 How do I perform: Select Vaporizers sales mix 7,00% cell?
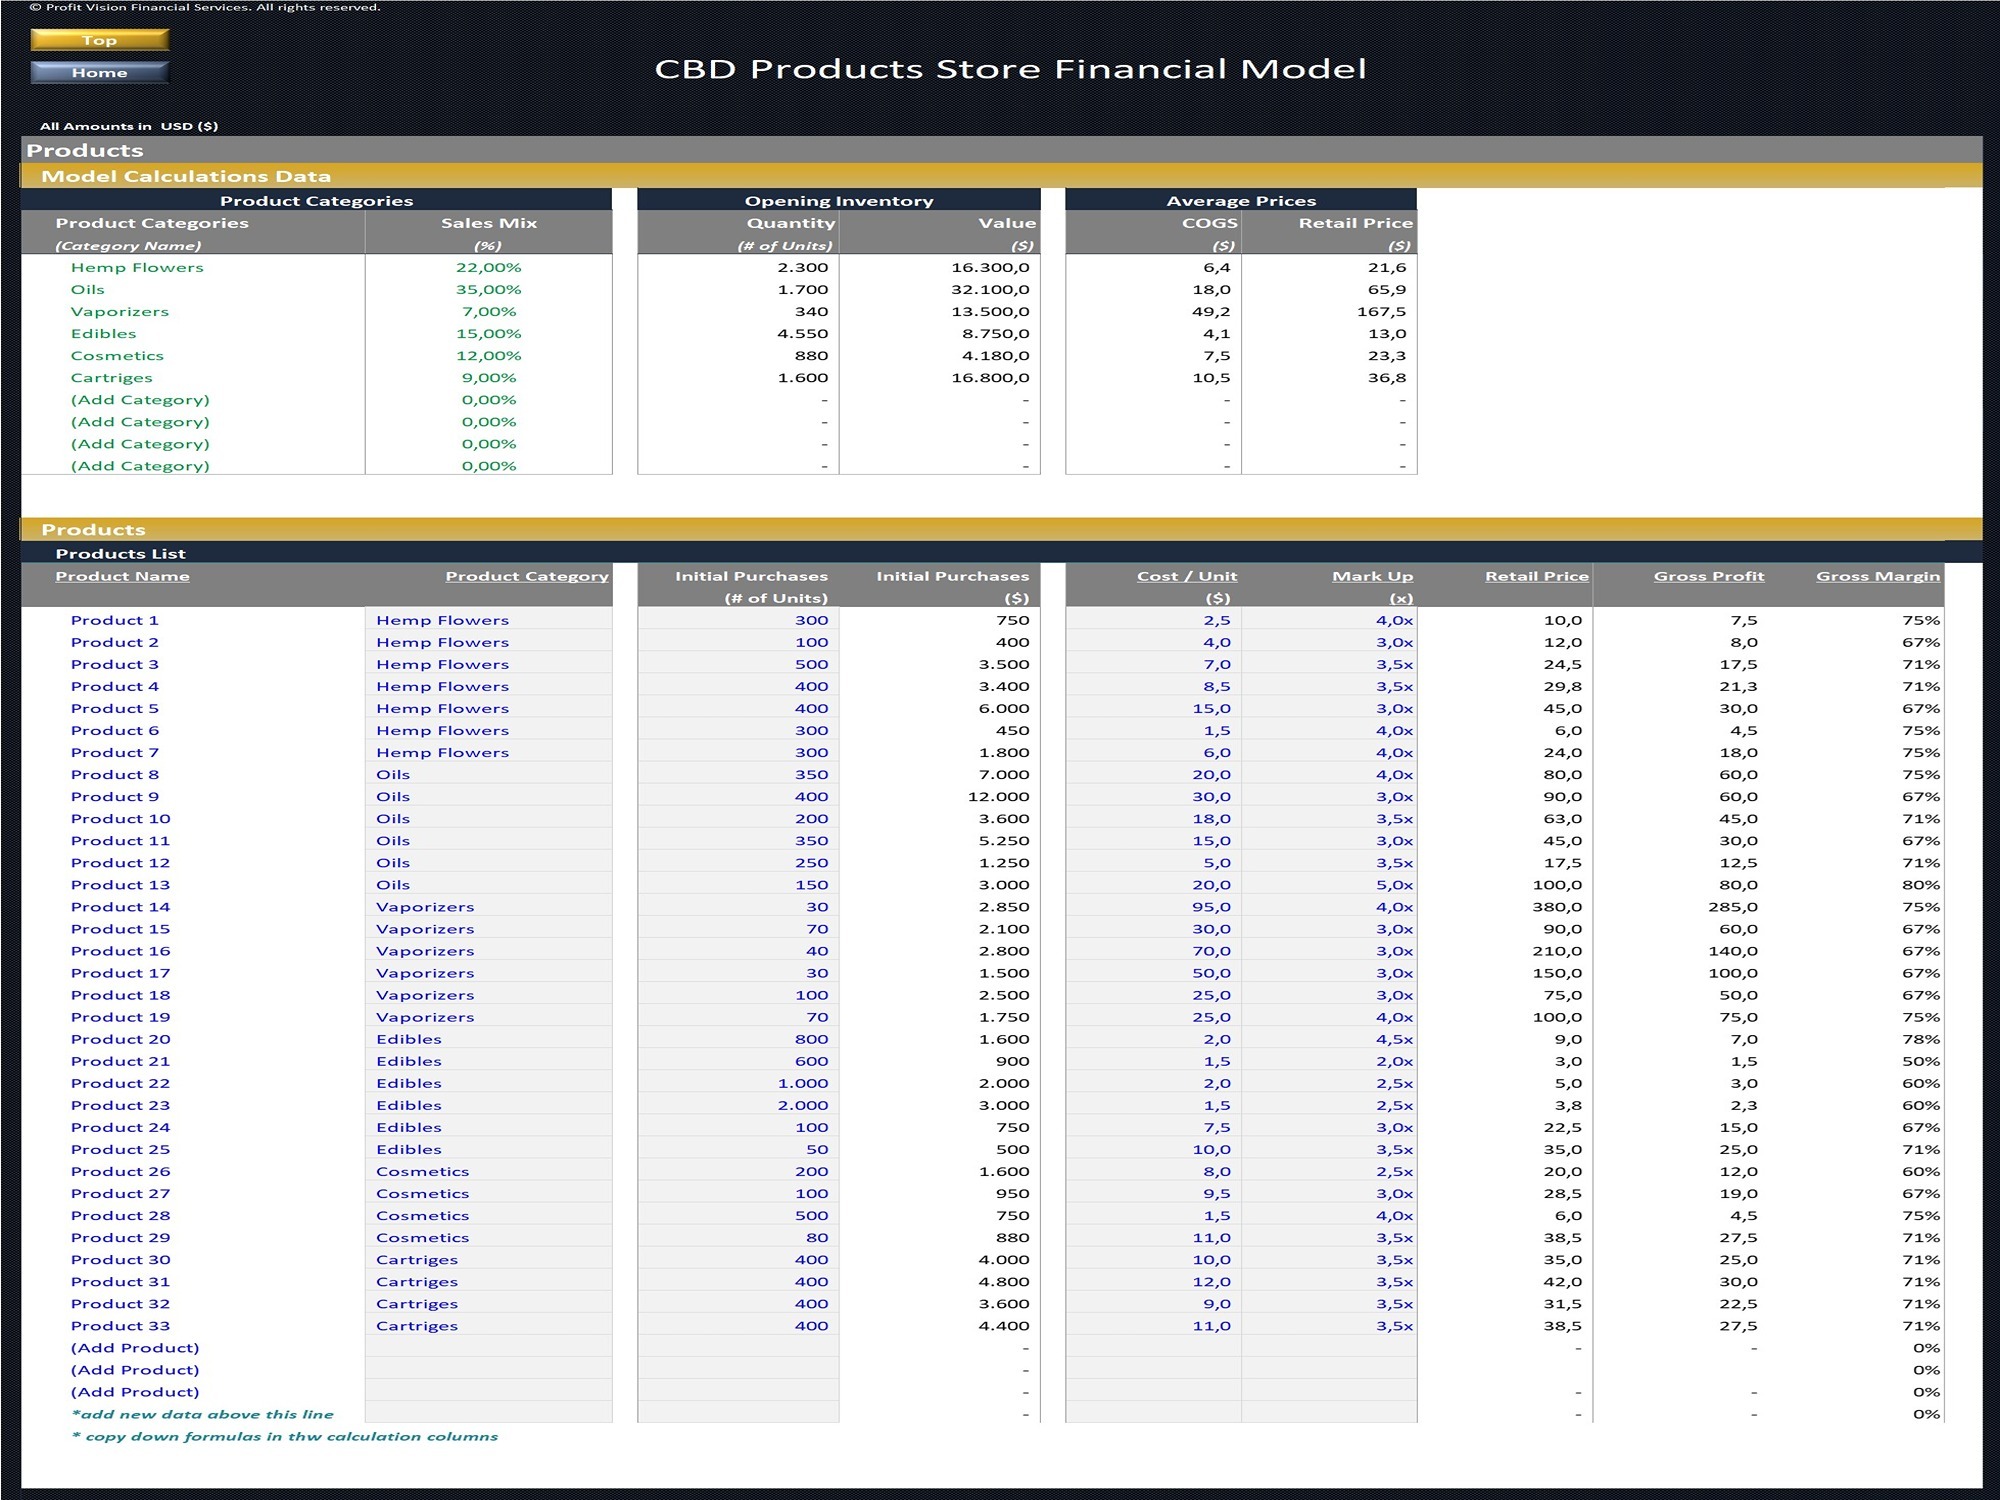tap(489, 311)
